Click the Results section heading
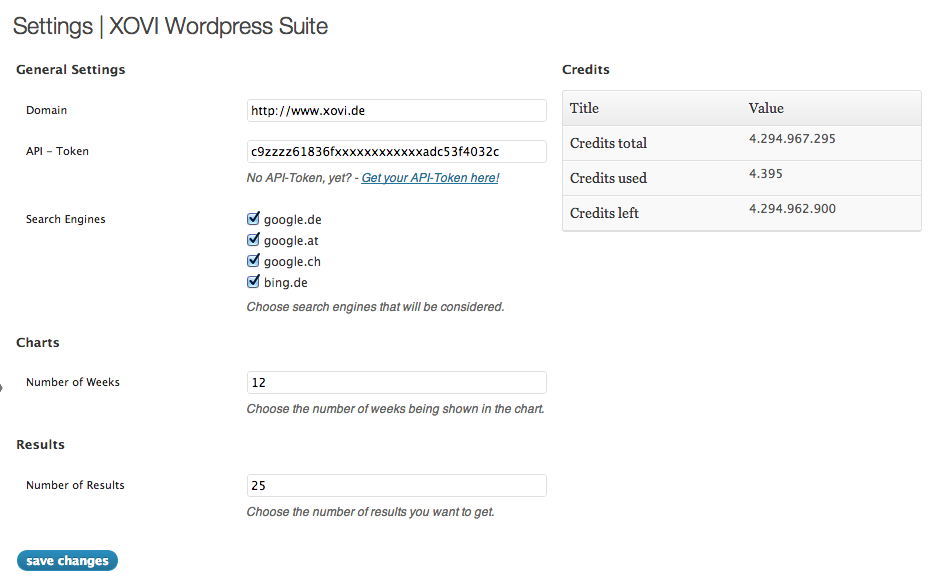Screen dimensions: 936x586 40,445
